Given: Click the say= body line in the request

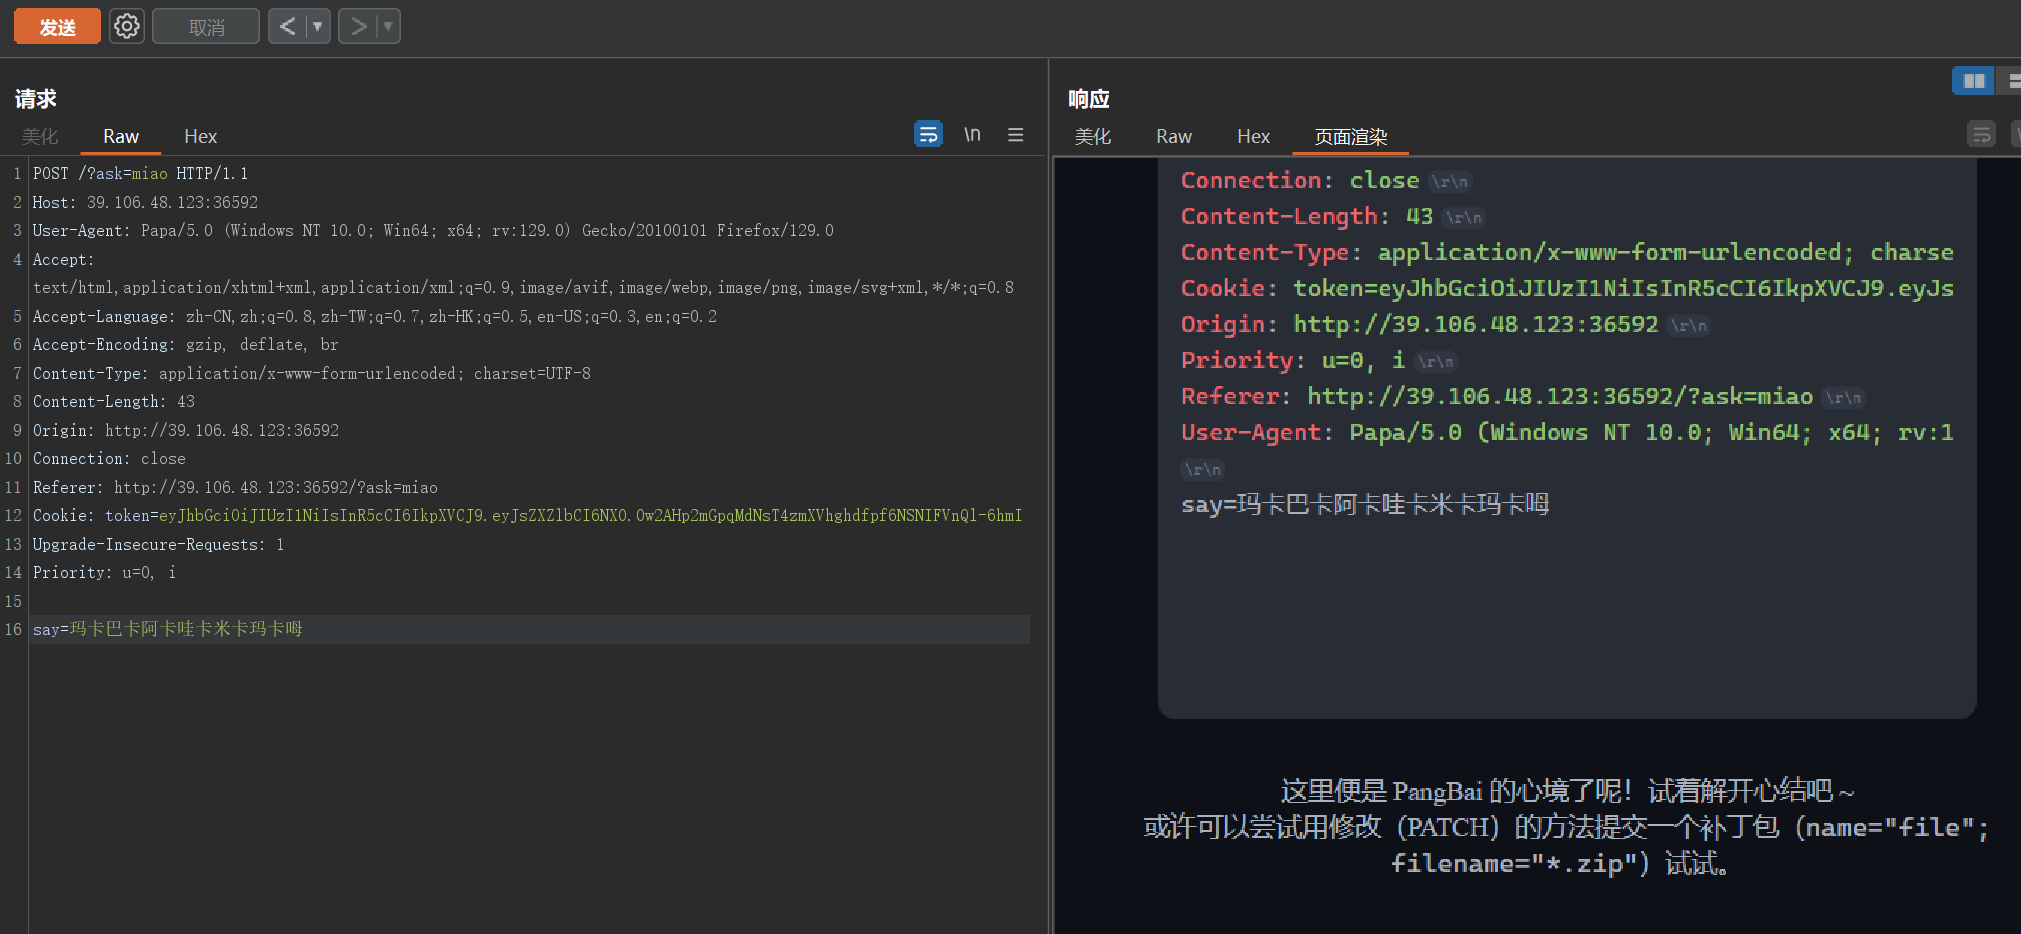Looking at the screenshot, I should coord(167,629).
